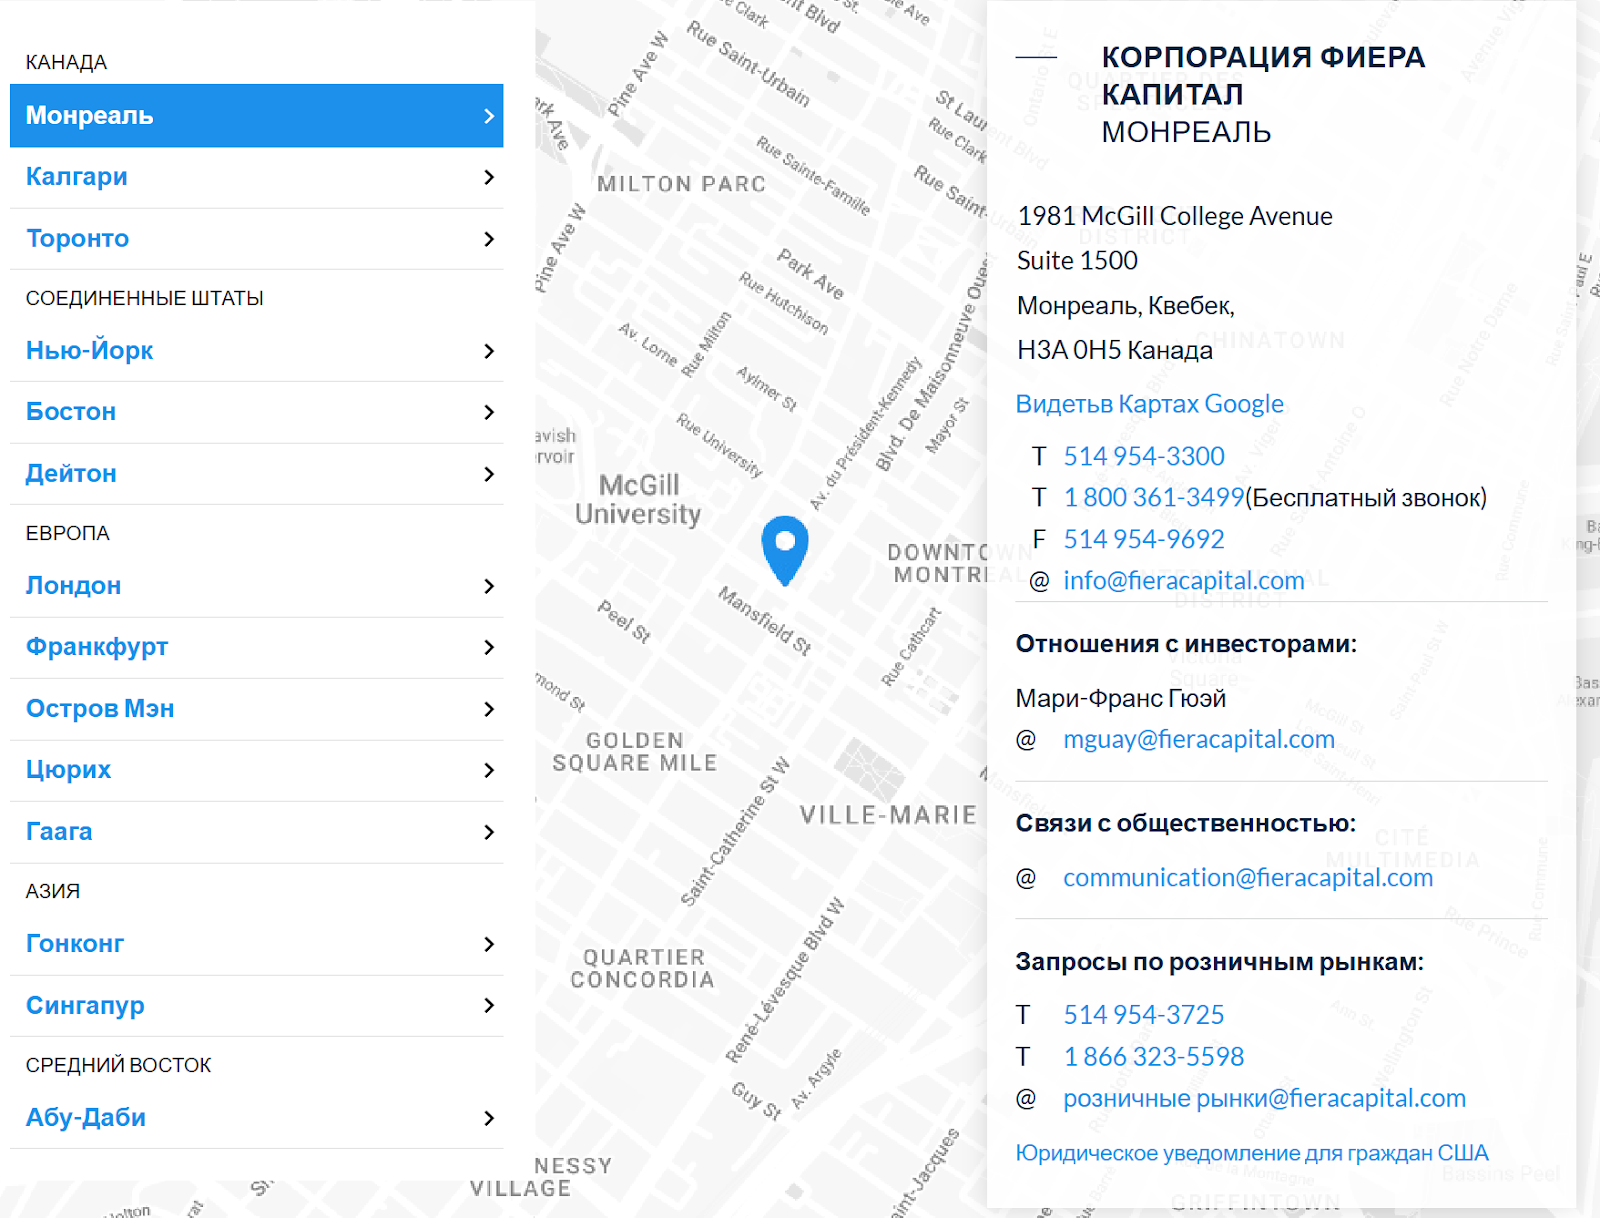This screenshot has height=1218, width=1600.
Task: Click the Suite 1500 address line
Action: click(1077, 260)
